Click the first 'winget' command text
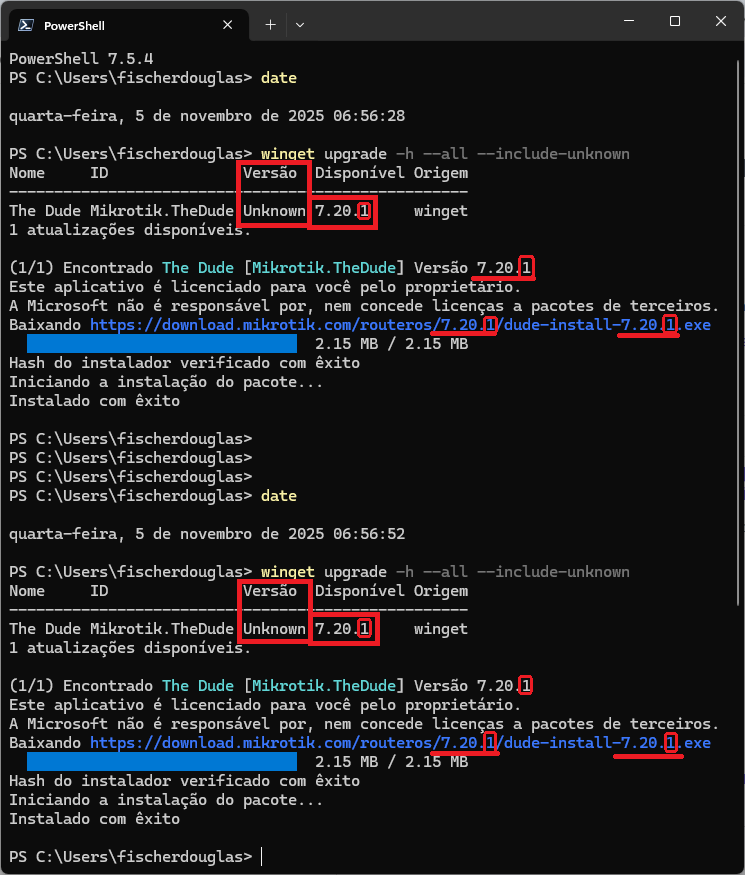Screen dimensions: 745x875 pos(287,154)
